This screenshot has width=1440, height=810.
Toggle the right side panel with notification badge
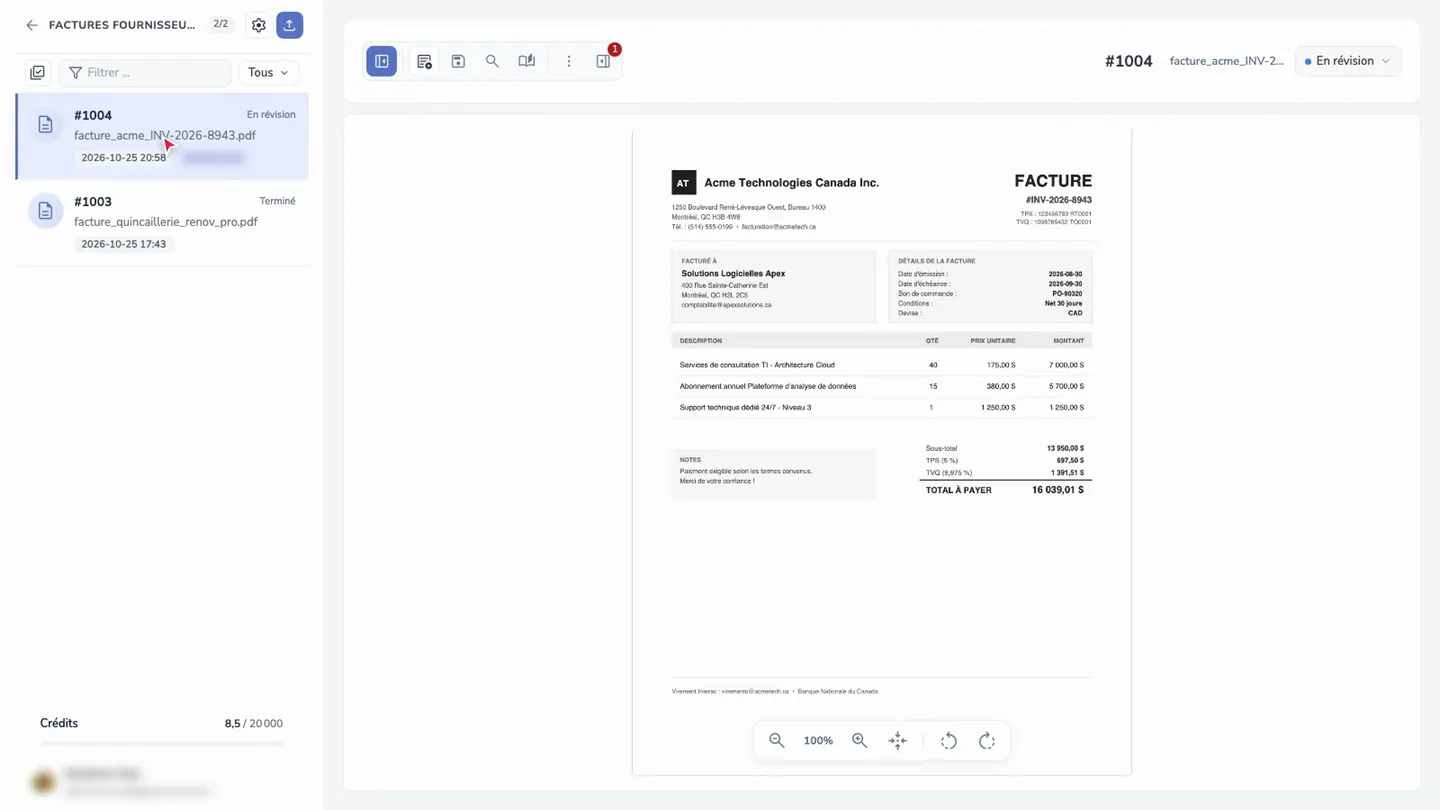[603, 61]
